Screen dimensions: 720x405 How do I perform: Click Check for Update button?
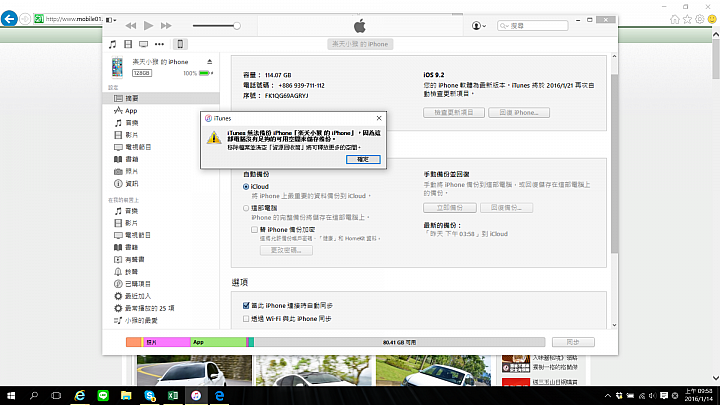click(454, 112)
